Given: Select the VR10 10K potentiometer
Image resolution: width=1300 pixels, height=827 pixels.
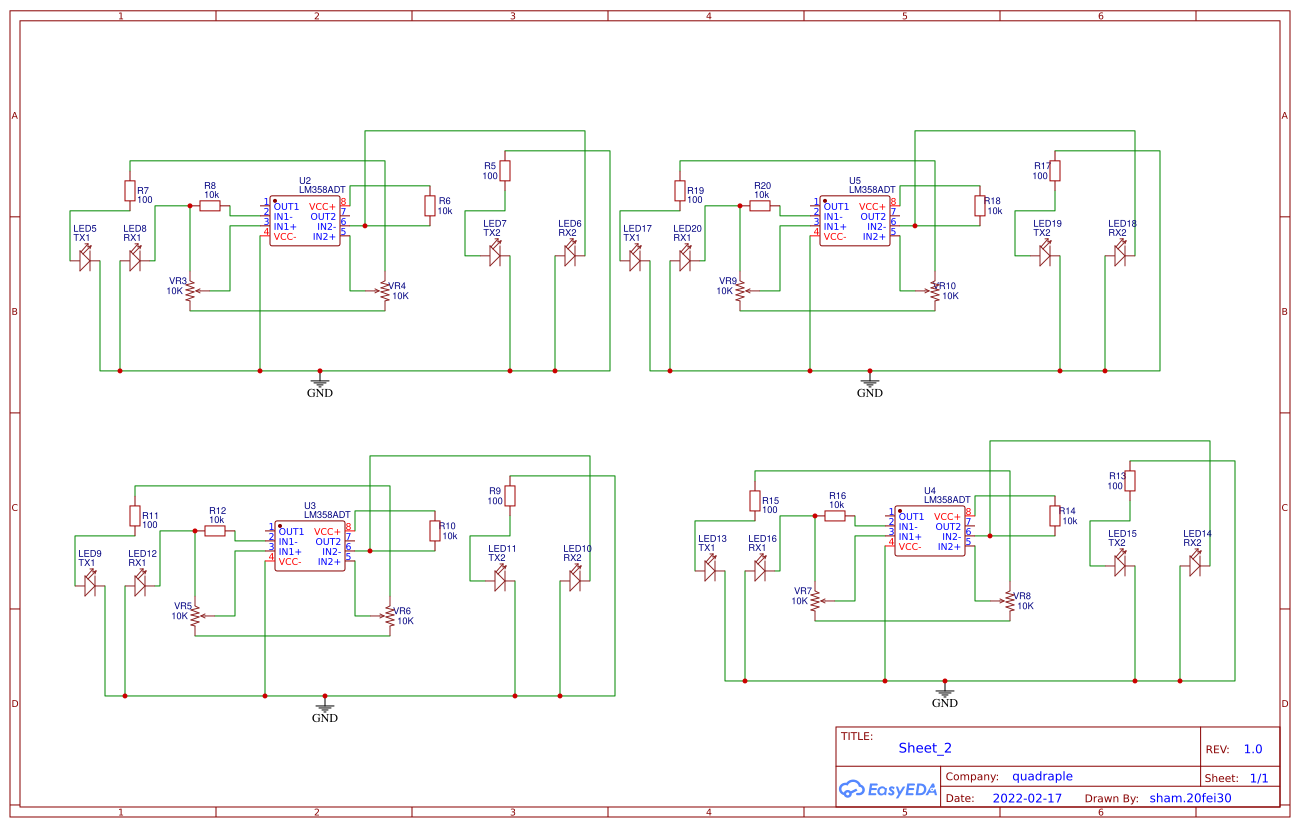Looking at the screenshot, I should pos(935,291).
